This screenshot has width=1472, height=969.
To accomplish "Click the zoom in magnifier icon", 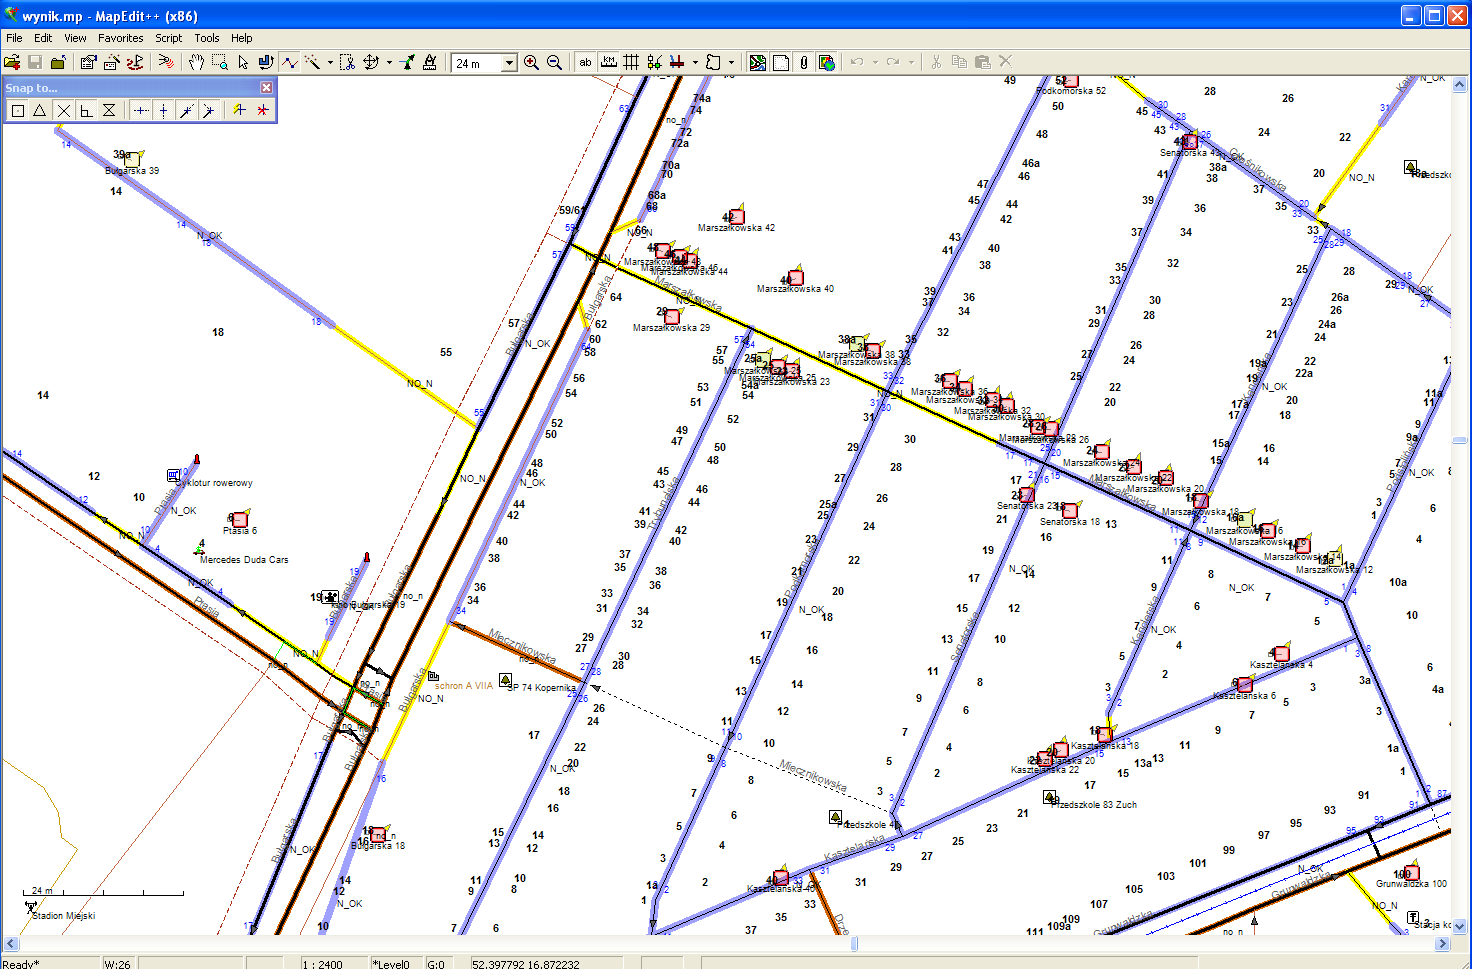I will point(531,62).
